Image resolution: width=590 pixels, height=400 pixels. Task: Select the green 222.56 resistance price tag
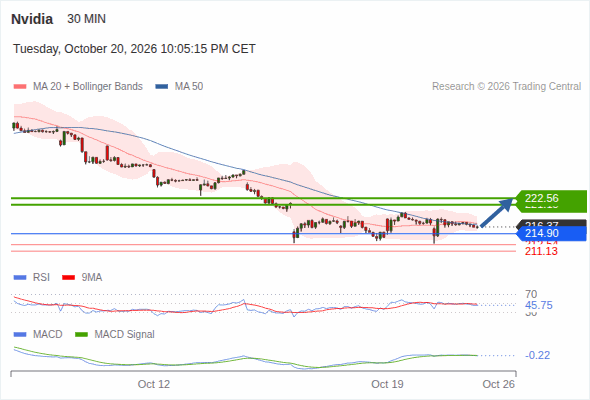click(551, 198)
